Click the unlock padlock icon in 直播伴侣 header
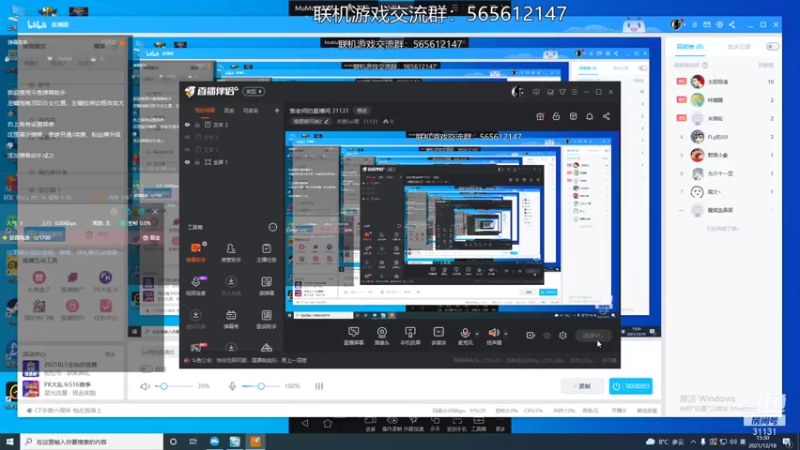This screenshot has height=450, width=800. 556,116
